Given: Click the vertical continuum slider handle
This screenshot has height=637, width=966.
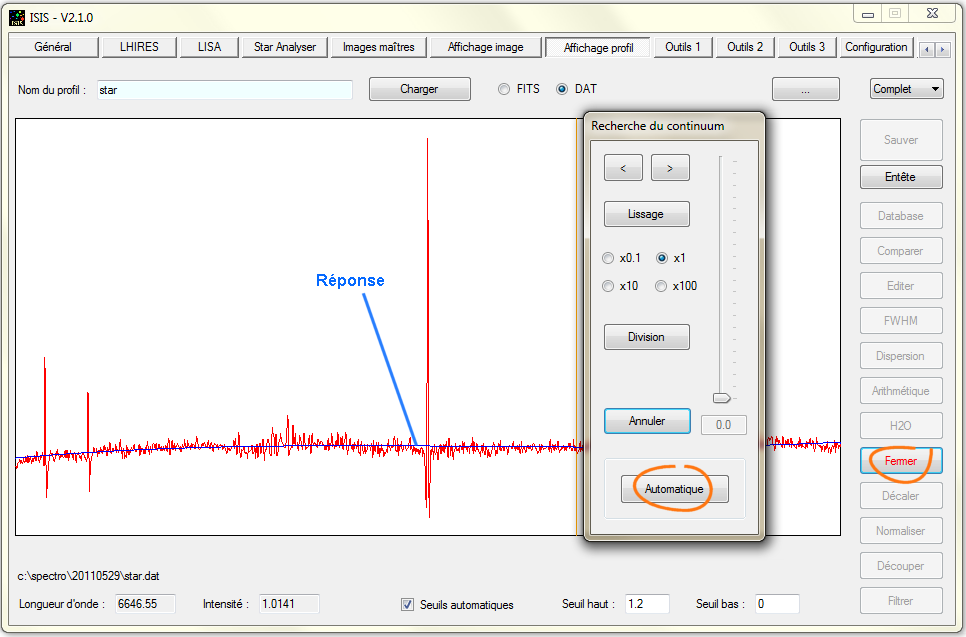Looking at the screenshot, I should (721, 398).
